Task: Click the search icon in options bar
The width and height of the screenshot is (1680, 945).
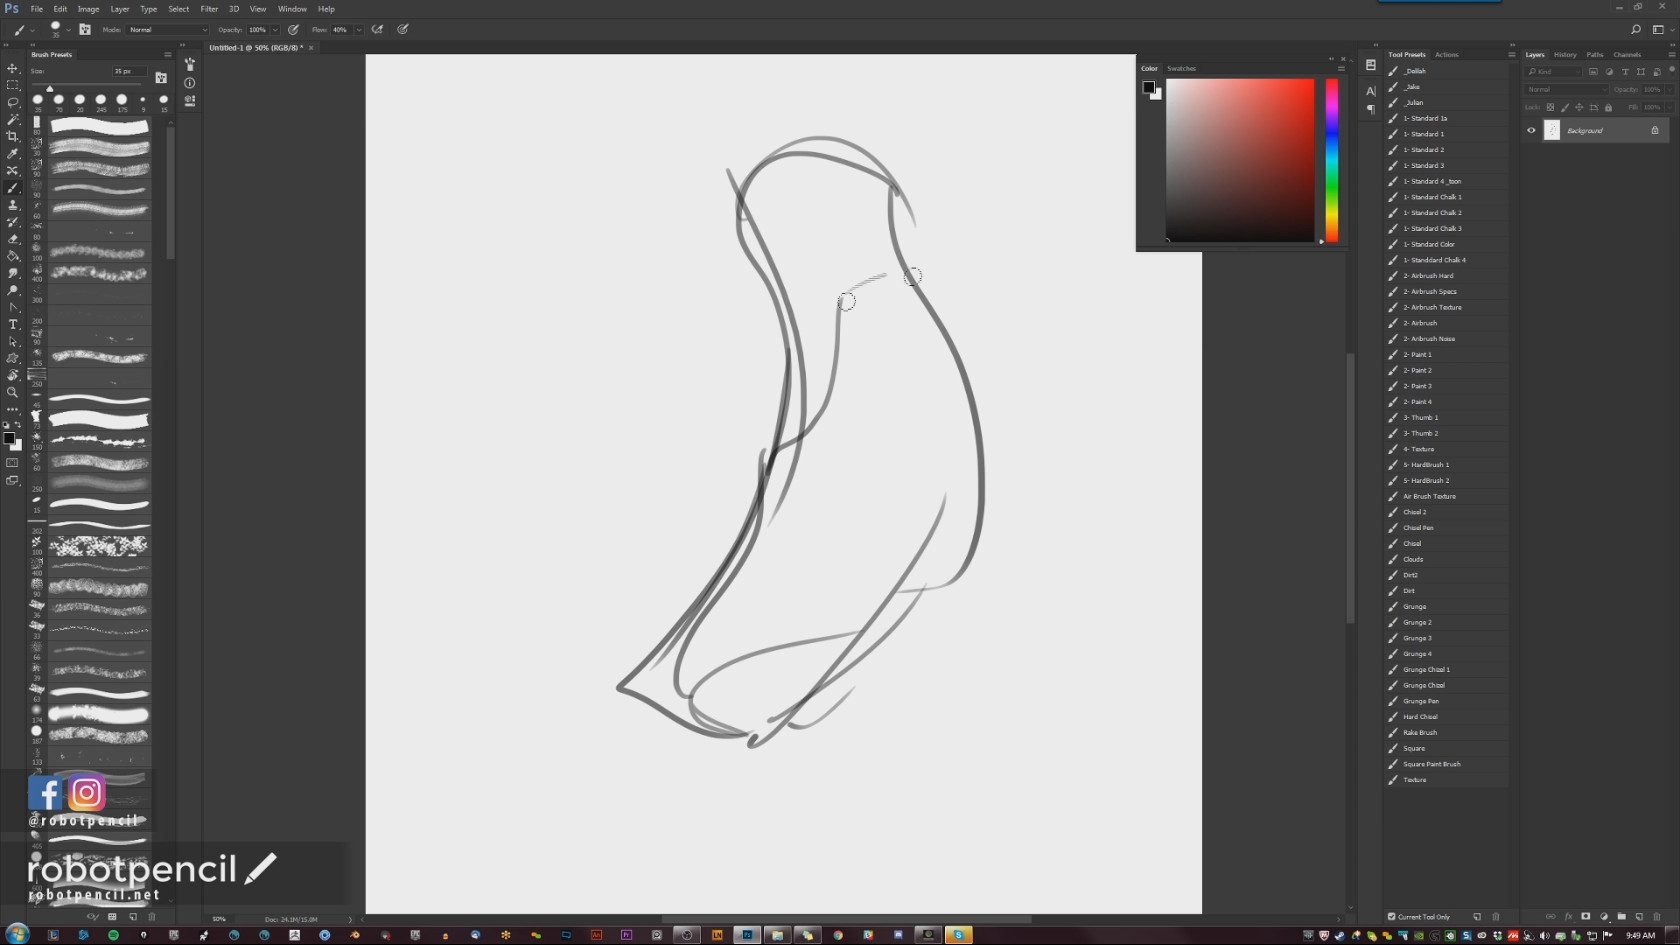Action: (x=1636, y=30)
